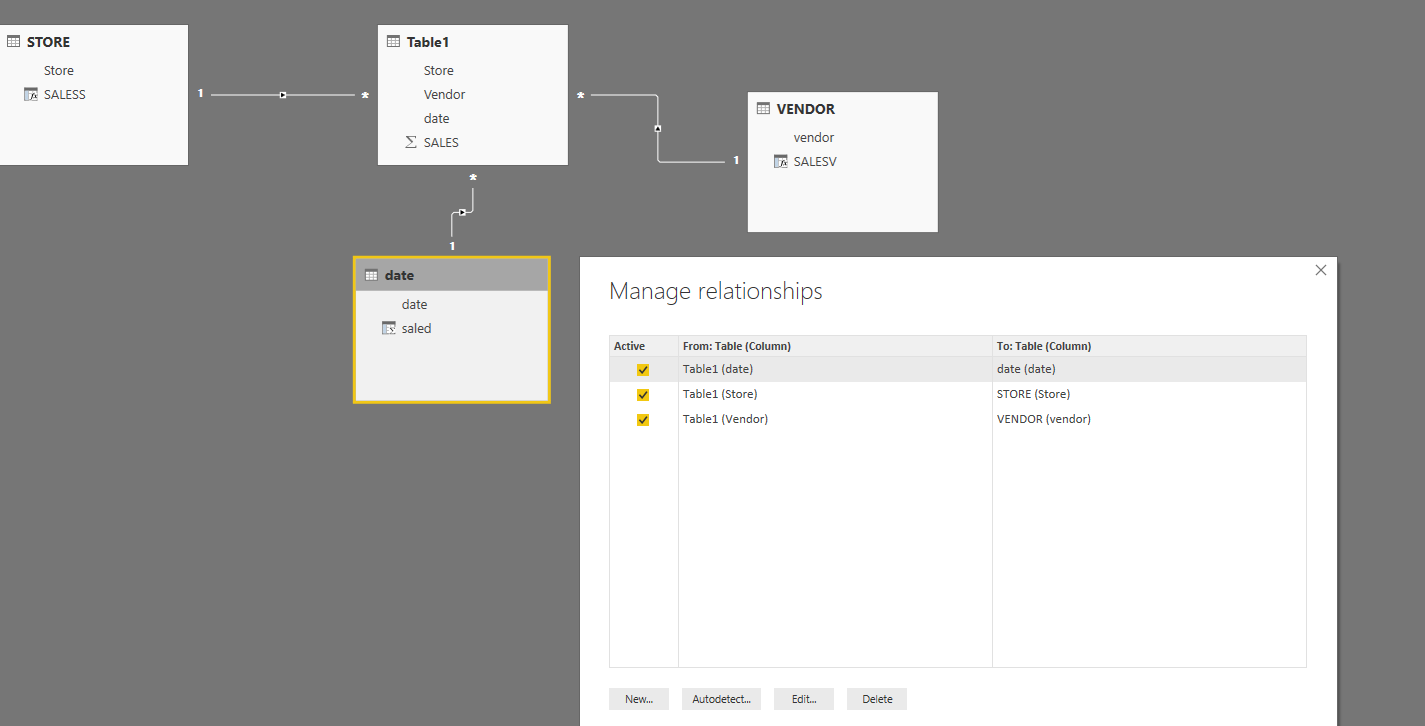Select the Store field in STORE table

click(x=59, y=71)
